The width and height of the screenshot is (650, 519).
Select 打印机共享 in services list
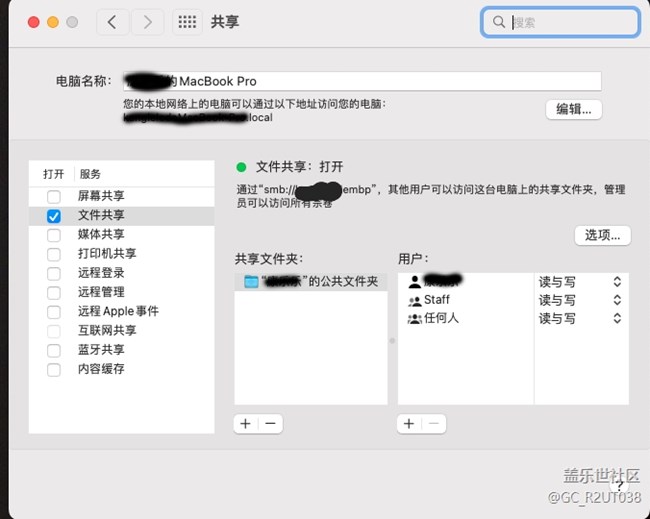click(107, 254)
